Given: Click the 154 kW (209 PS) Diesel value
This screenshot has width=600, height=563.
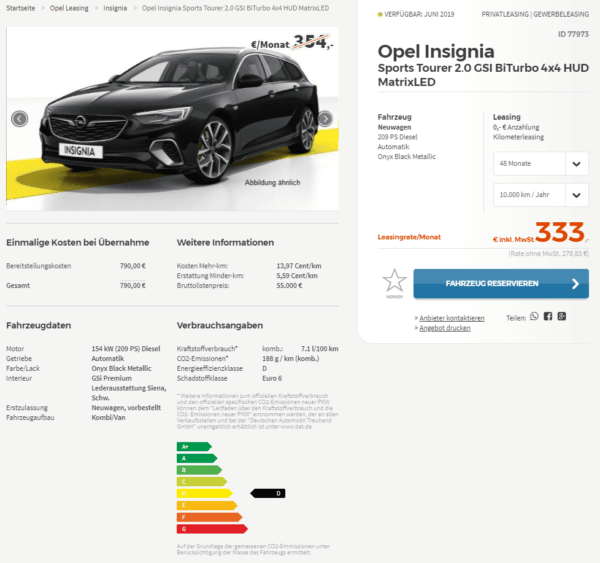Looking at the screenshot, I should click(126, 349).
